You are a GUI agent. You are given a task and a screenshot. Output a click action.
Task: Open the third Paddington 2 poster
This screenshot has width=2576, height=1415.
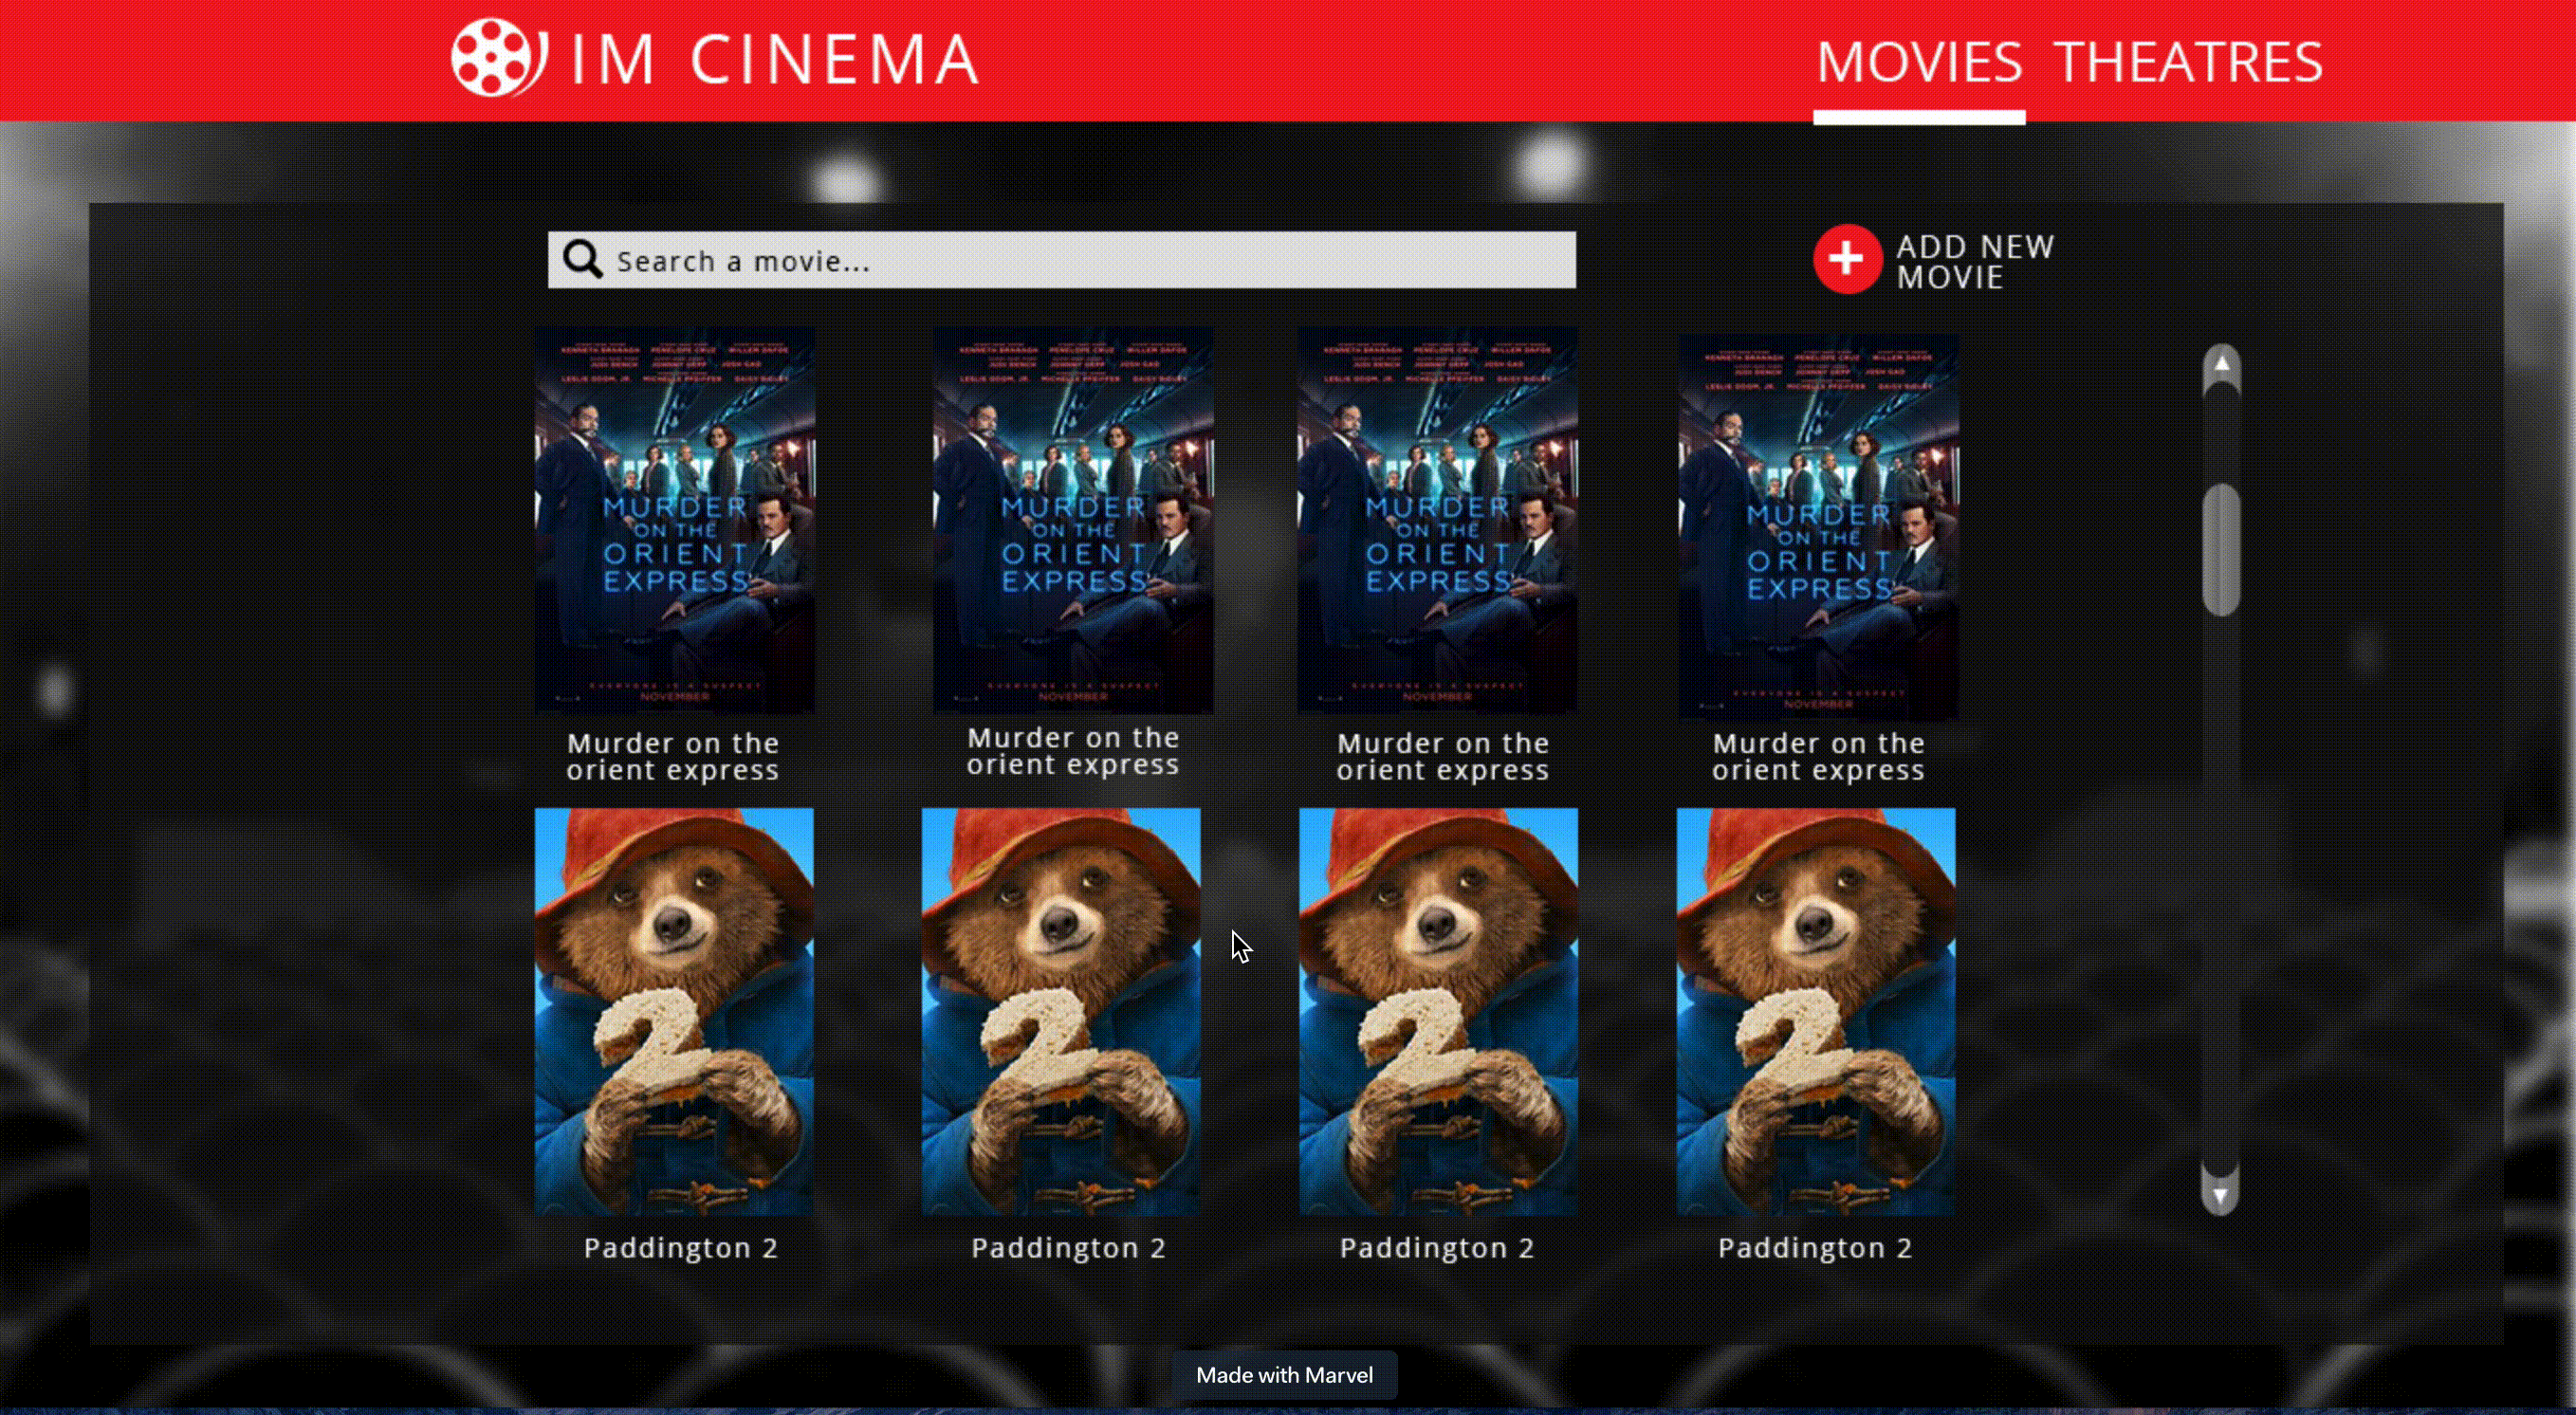(x=1438, y=1012)
